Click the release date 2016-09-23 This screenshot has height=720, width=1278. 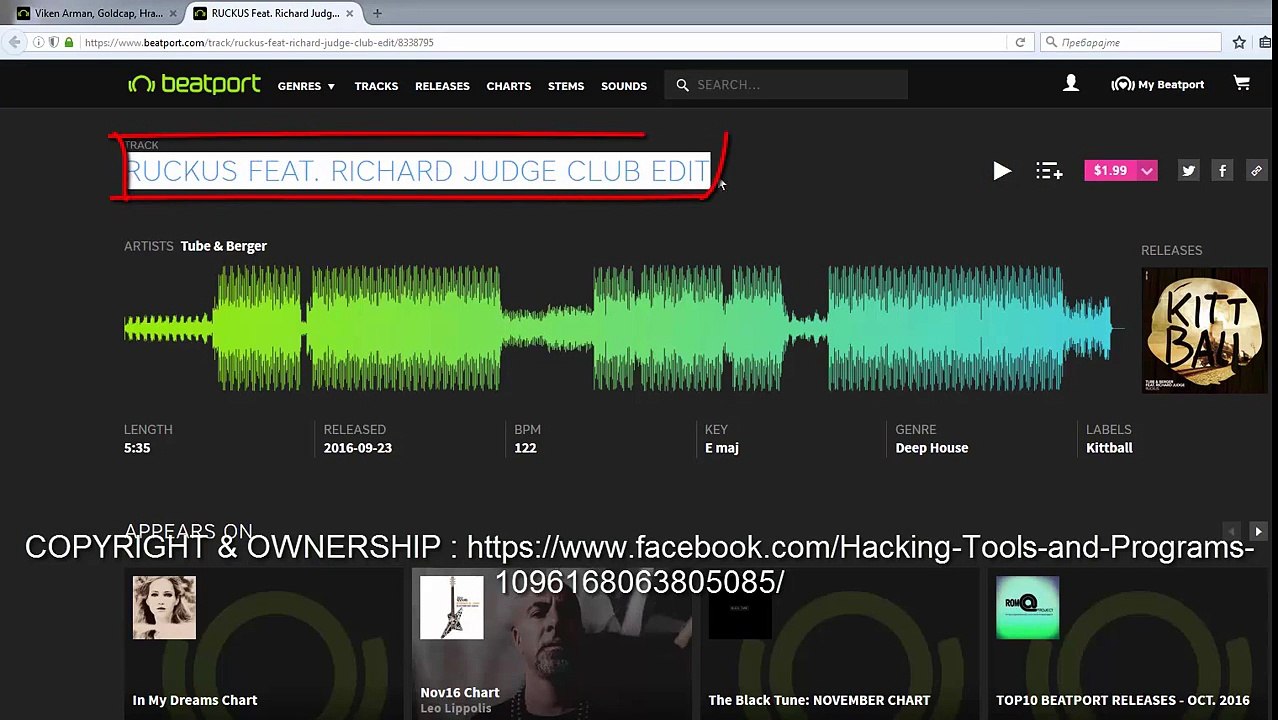(357, 448)
